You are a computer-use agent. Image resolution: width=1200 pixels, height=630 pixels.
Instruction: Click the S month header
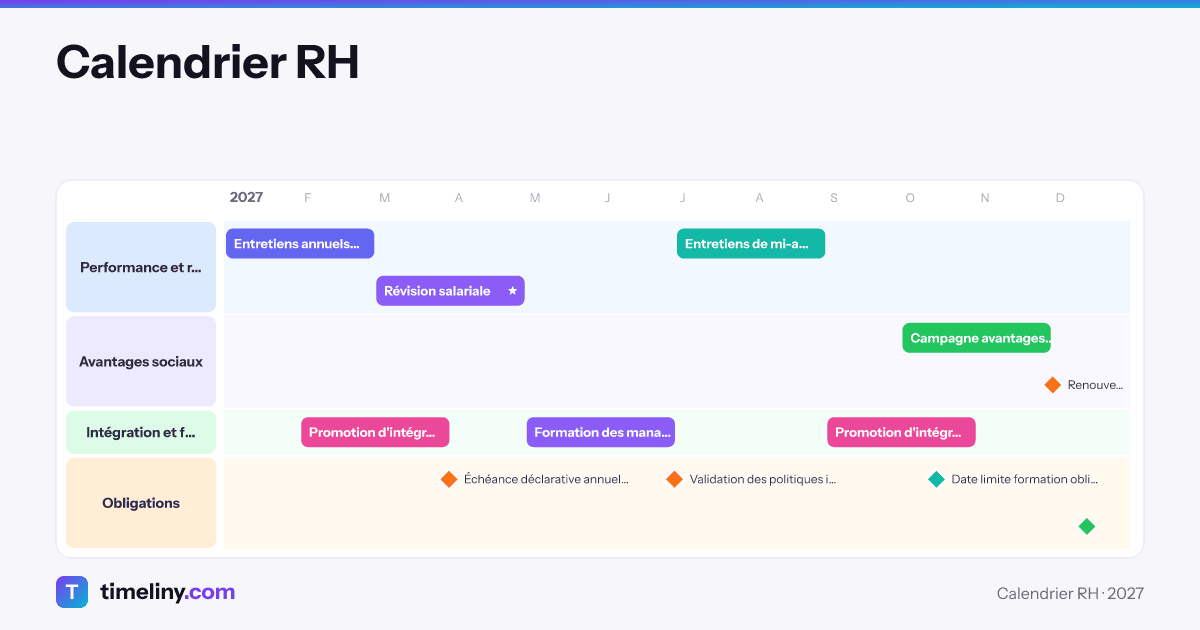point(834,198)
